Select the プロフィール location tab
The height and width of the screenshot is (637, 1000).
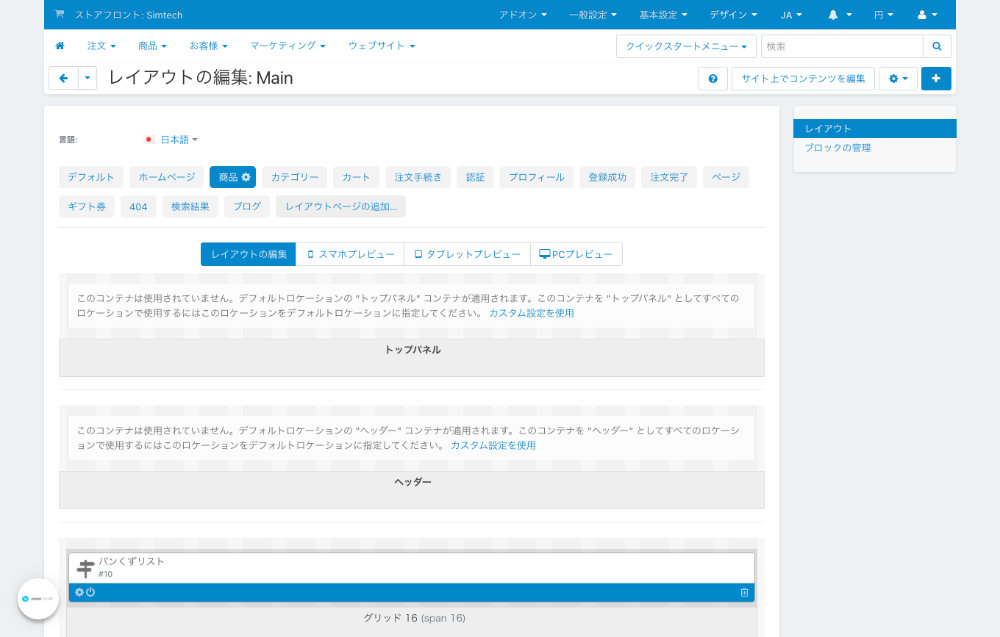coord(536,177)
